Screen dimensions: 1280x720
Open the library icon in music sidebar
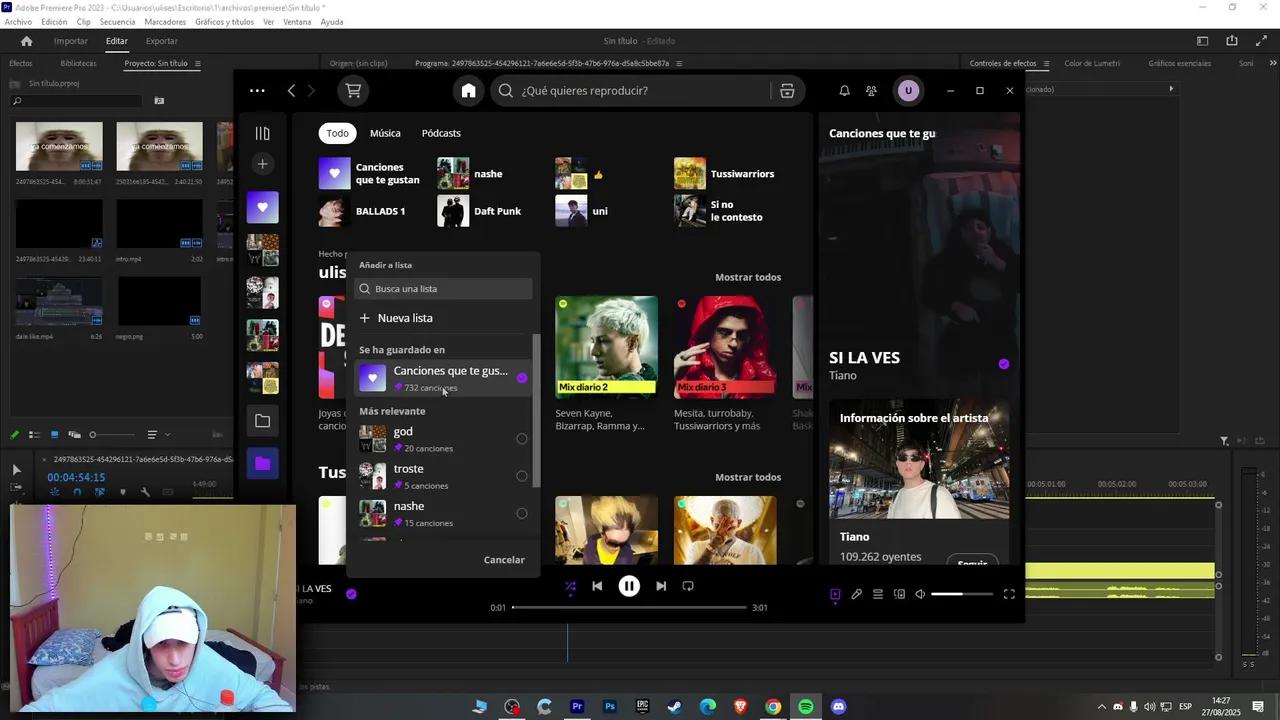262,133
